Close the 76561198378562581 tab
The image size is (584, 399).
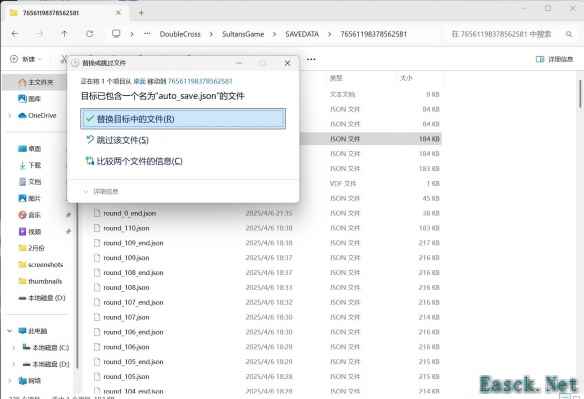[x=118, y=13]
